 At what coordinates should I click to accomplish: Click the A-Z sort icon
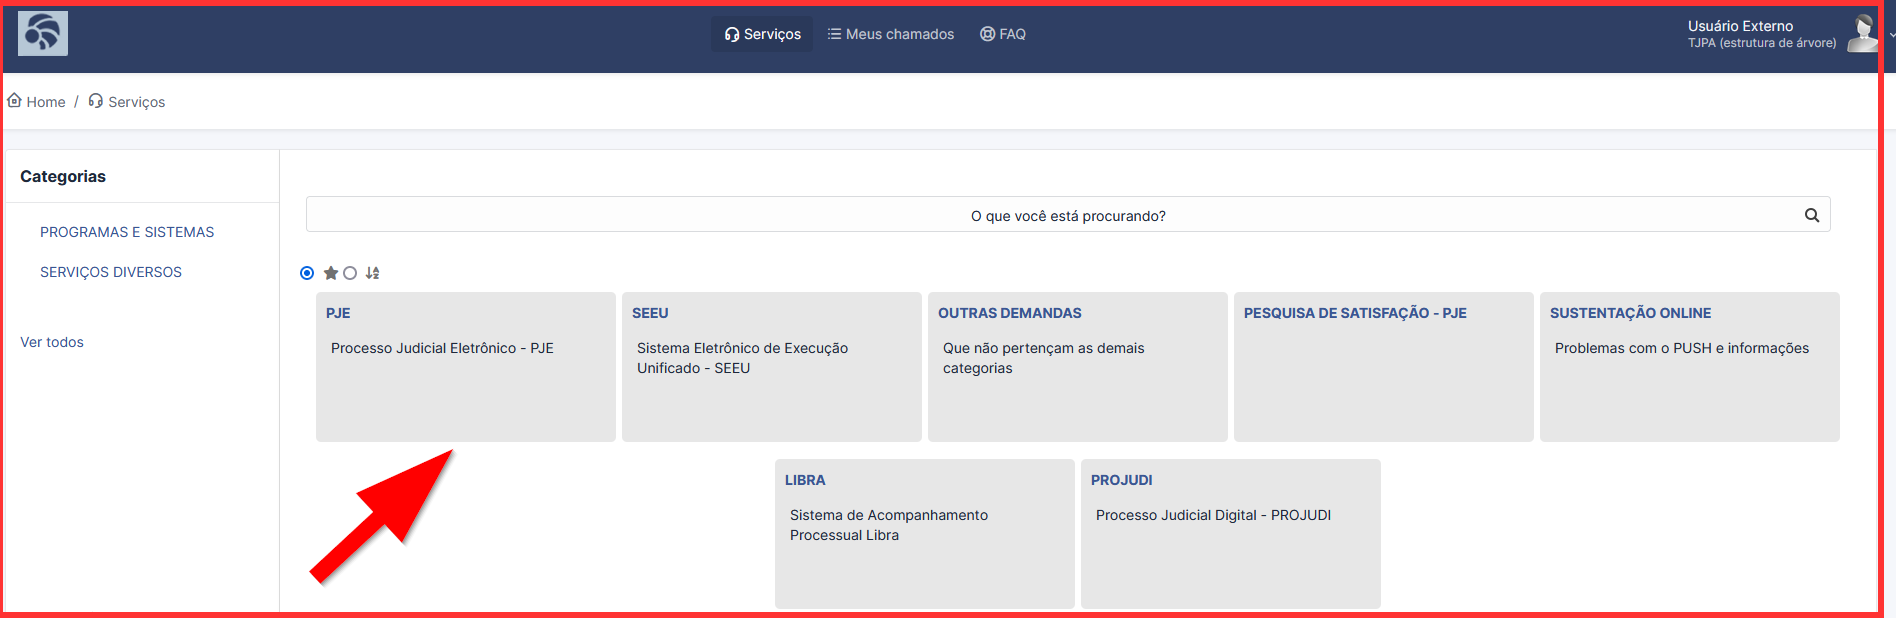pyautogui.click(x=372, y=273)
